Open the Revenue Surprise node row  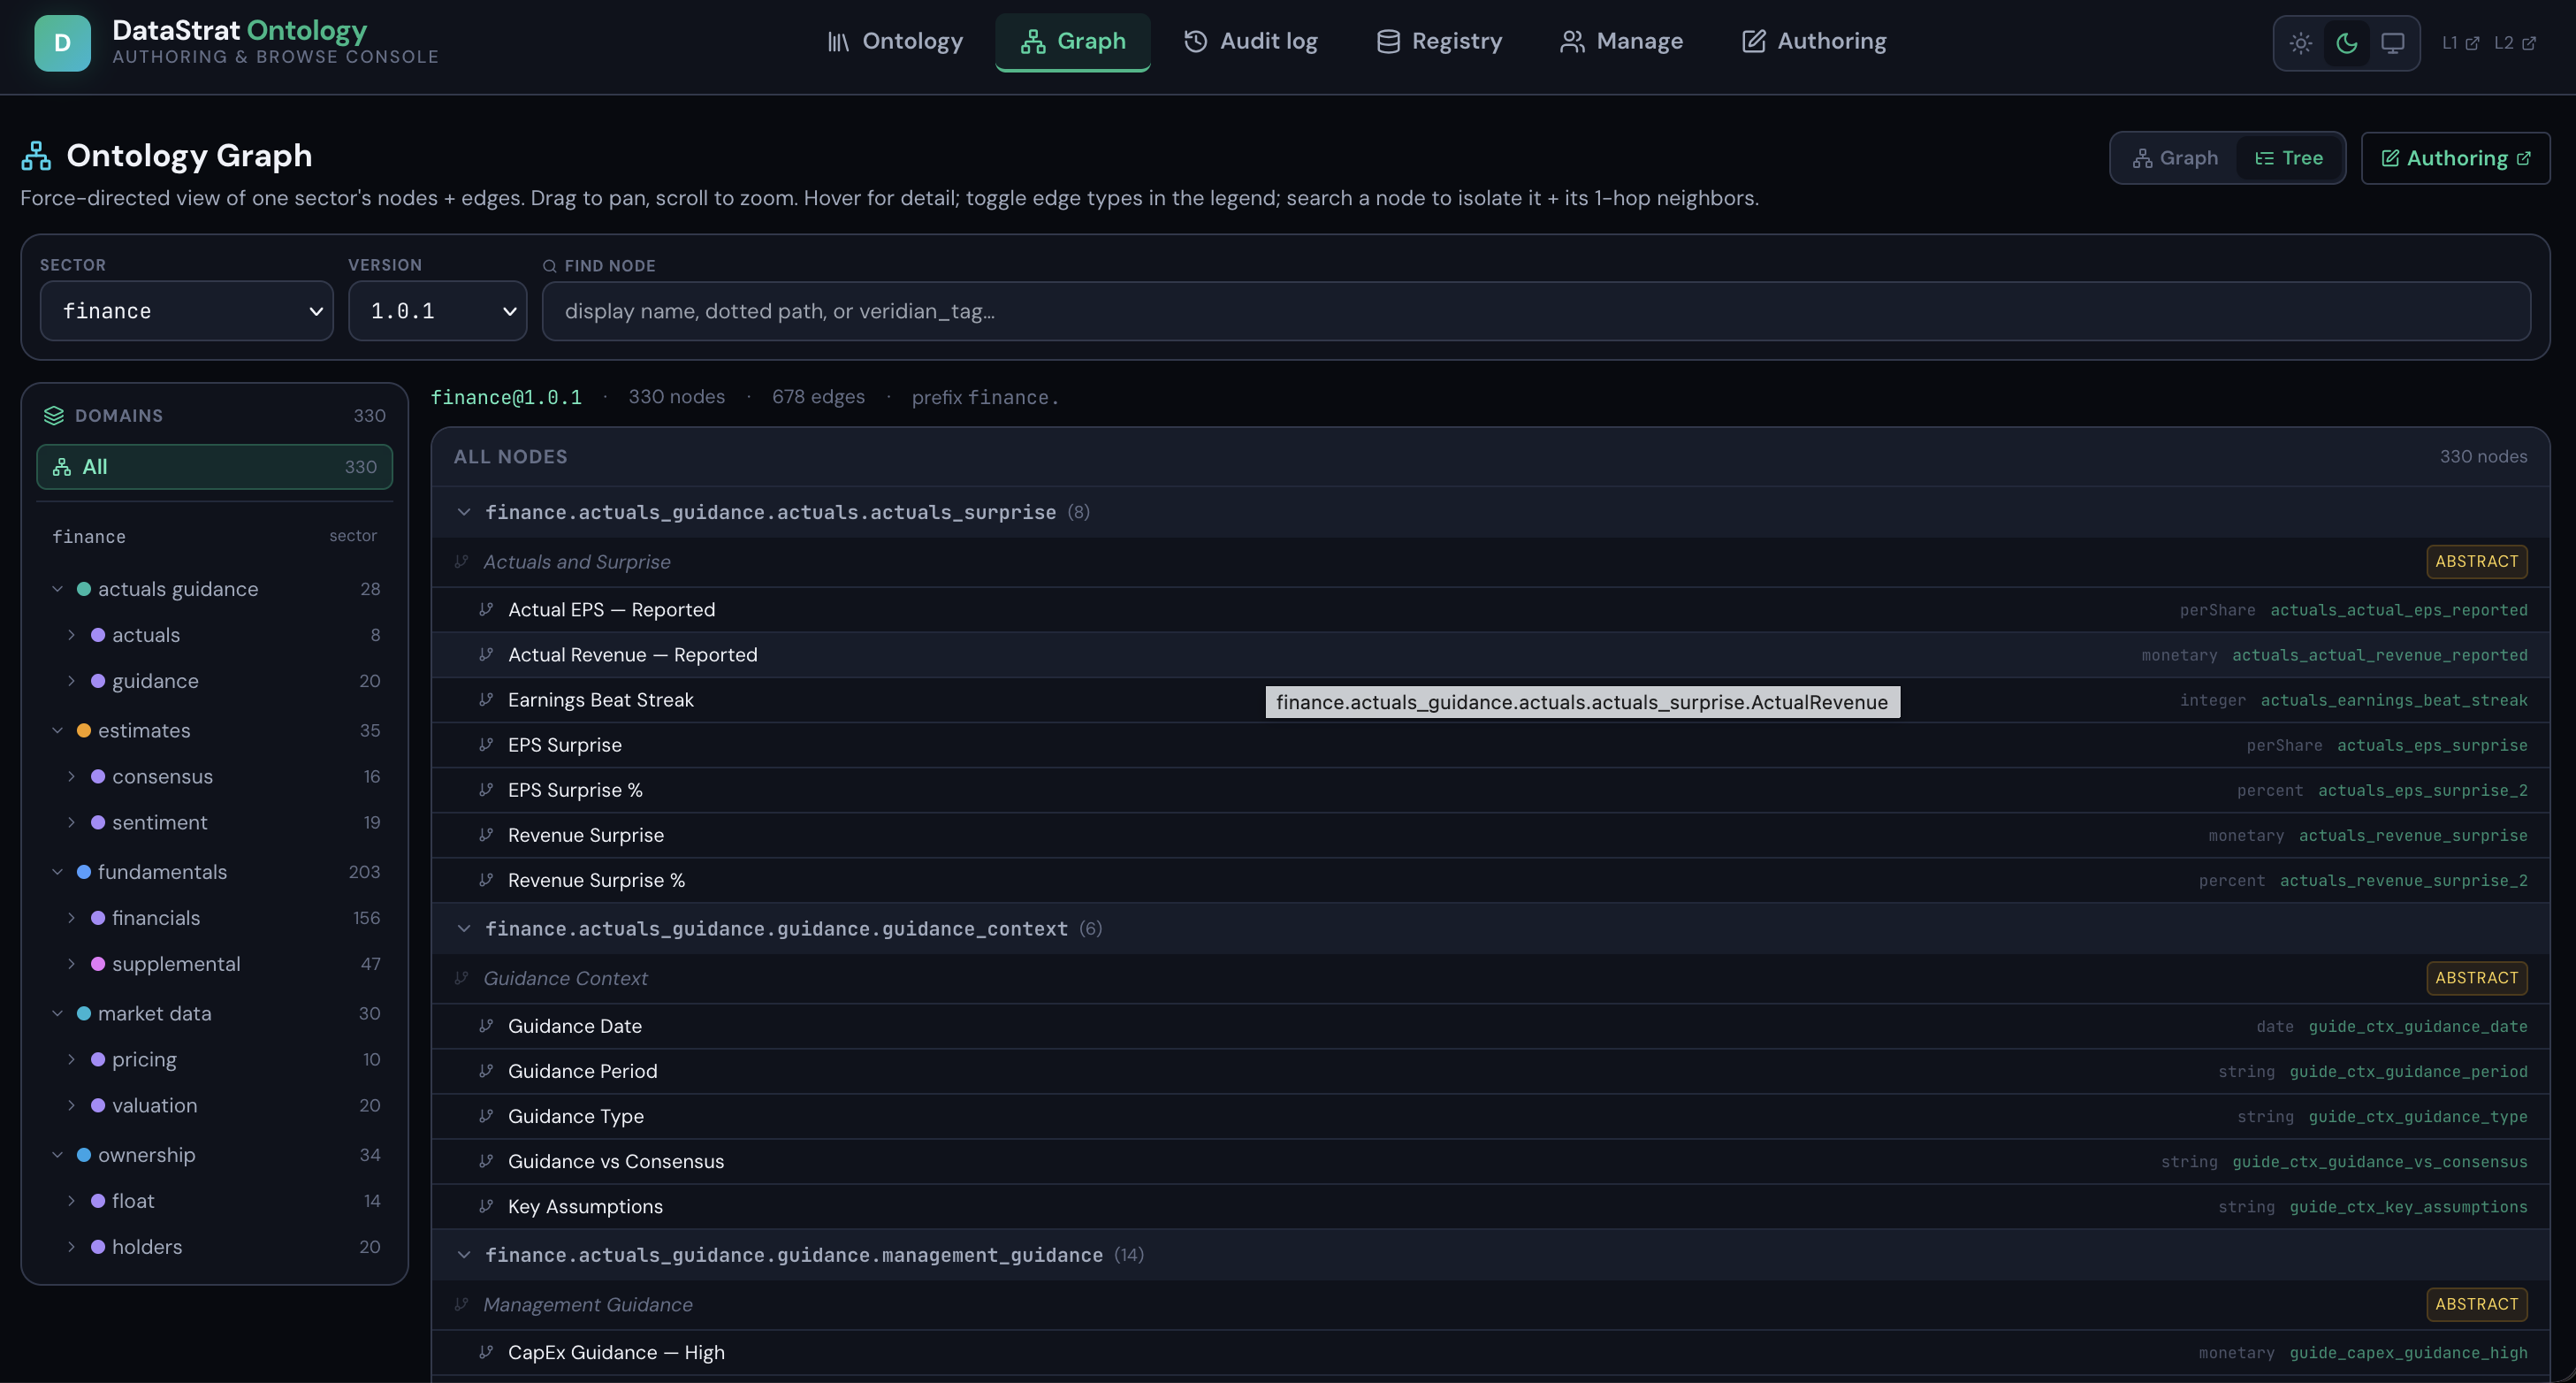click(x=1490, y=835)
